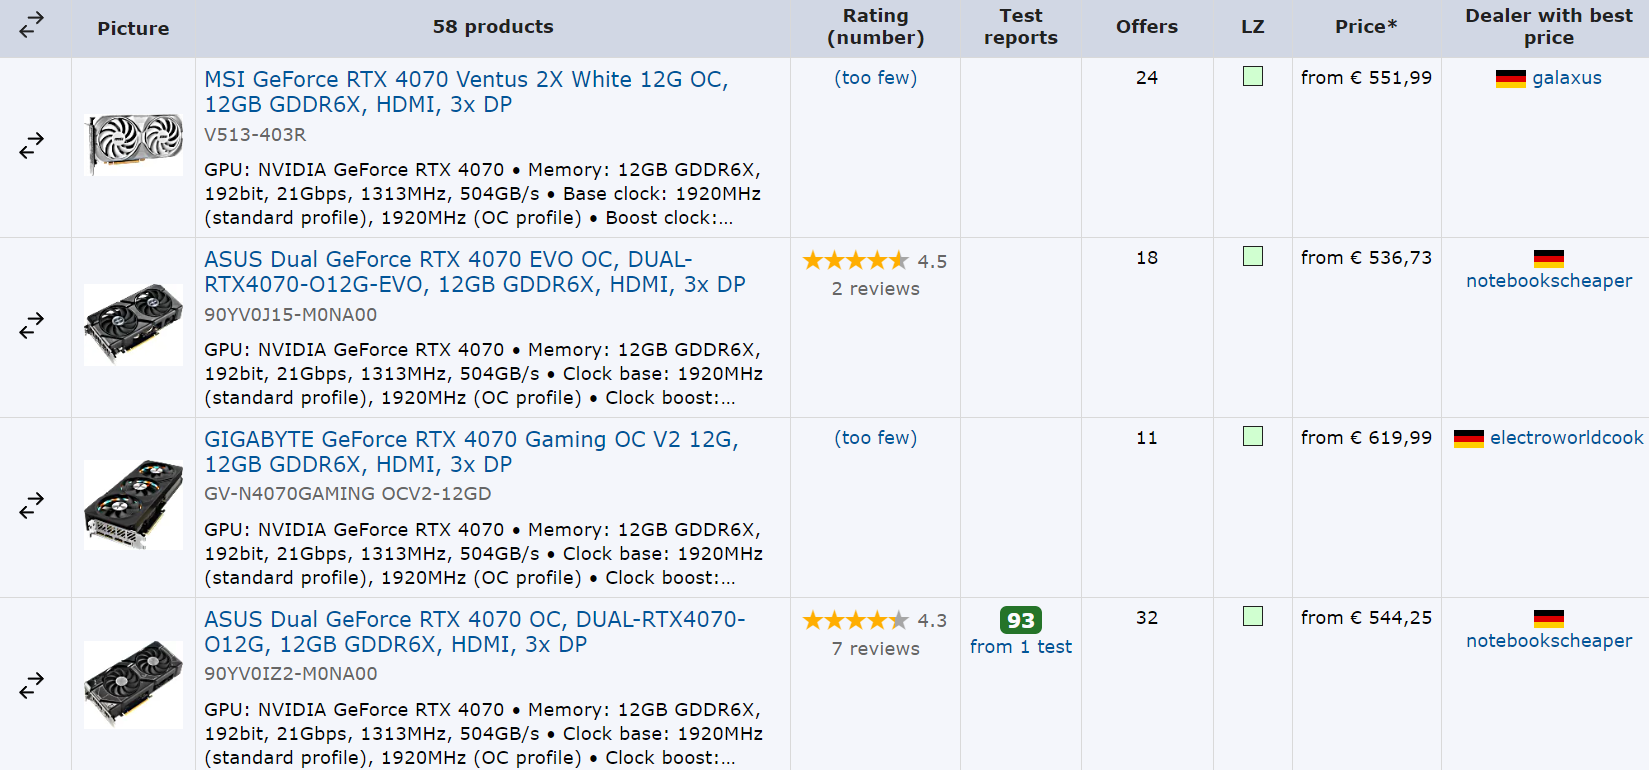Open ASUS Dual GeForce RTX 4070 OC link
Screen dimensions: 1649x770
point(475,632)
